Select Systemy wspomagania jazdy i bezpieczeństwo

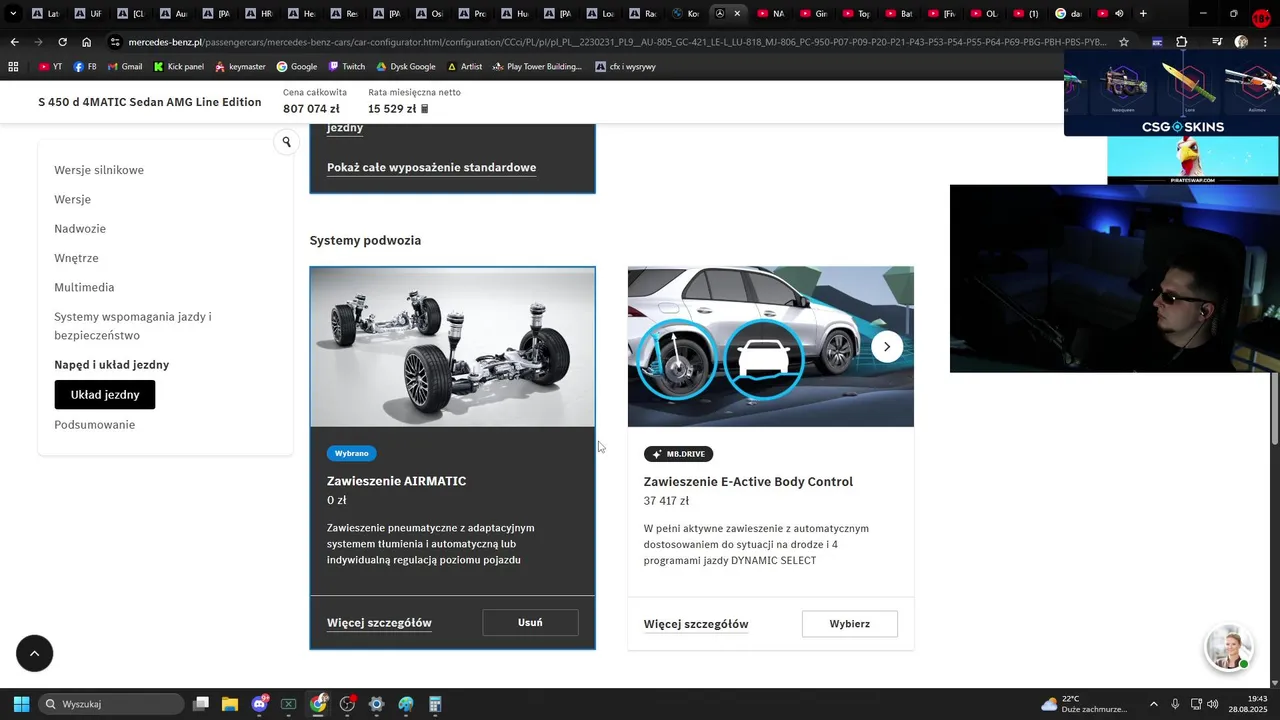133,326
